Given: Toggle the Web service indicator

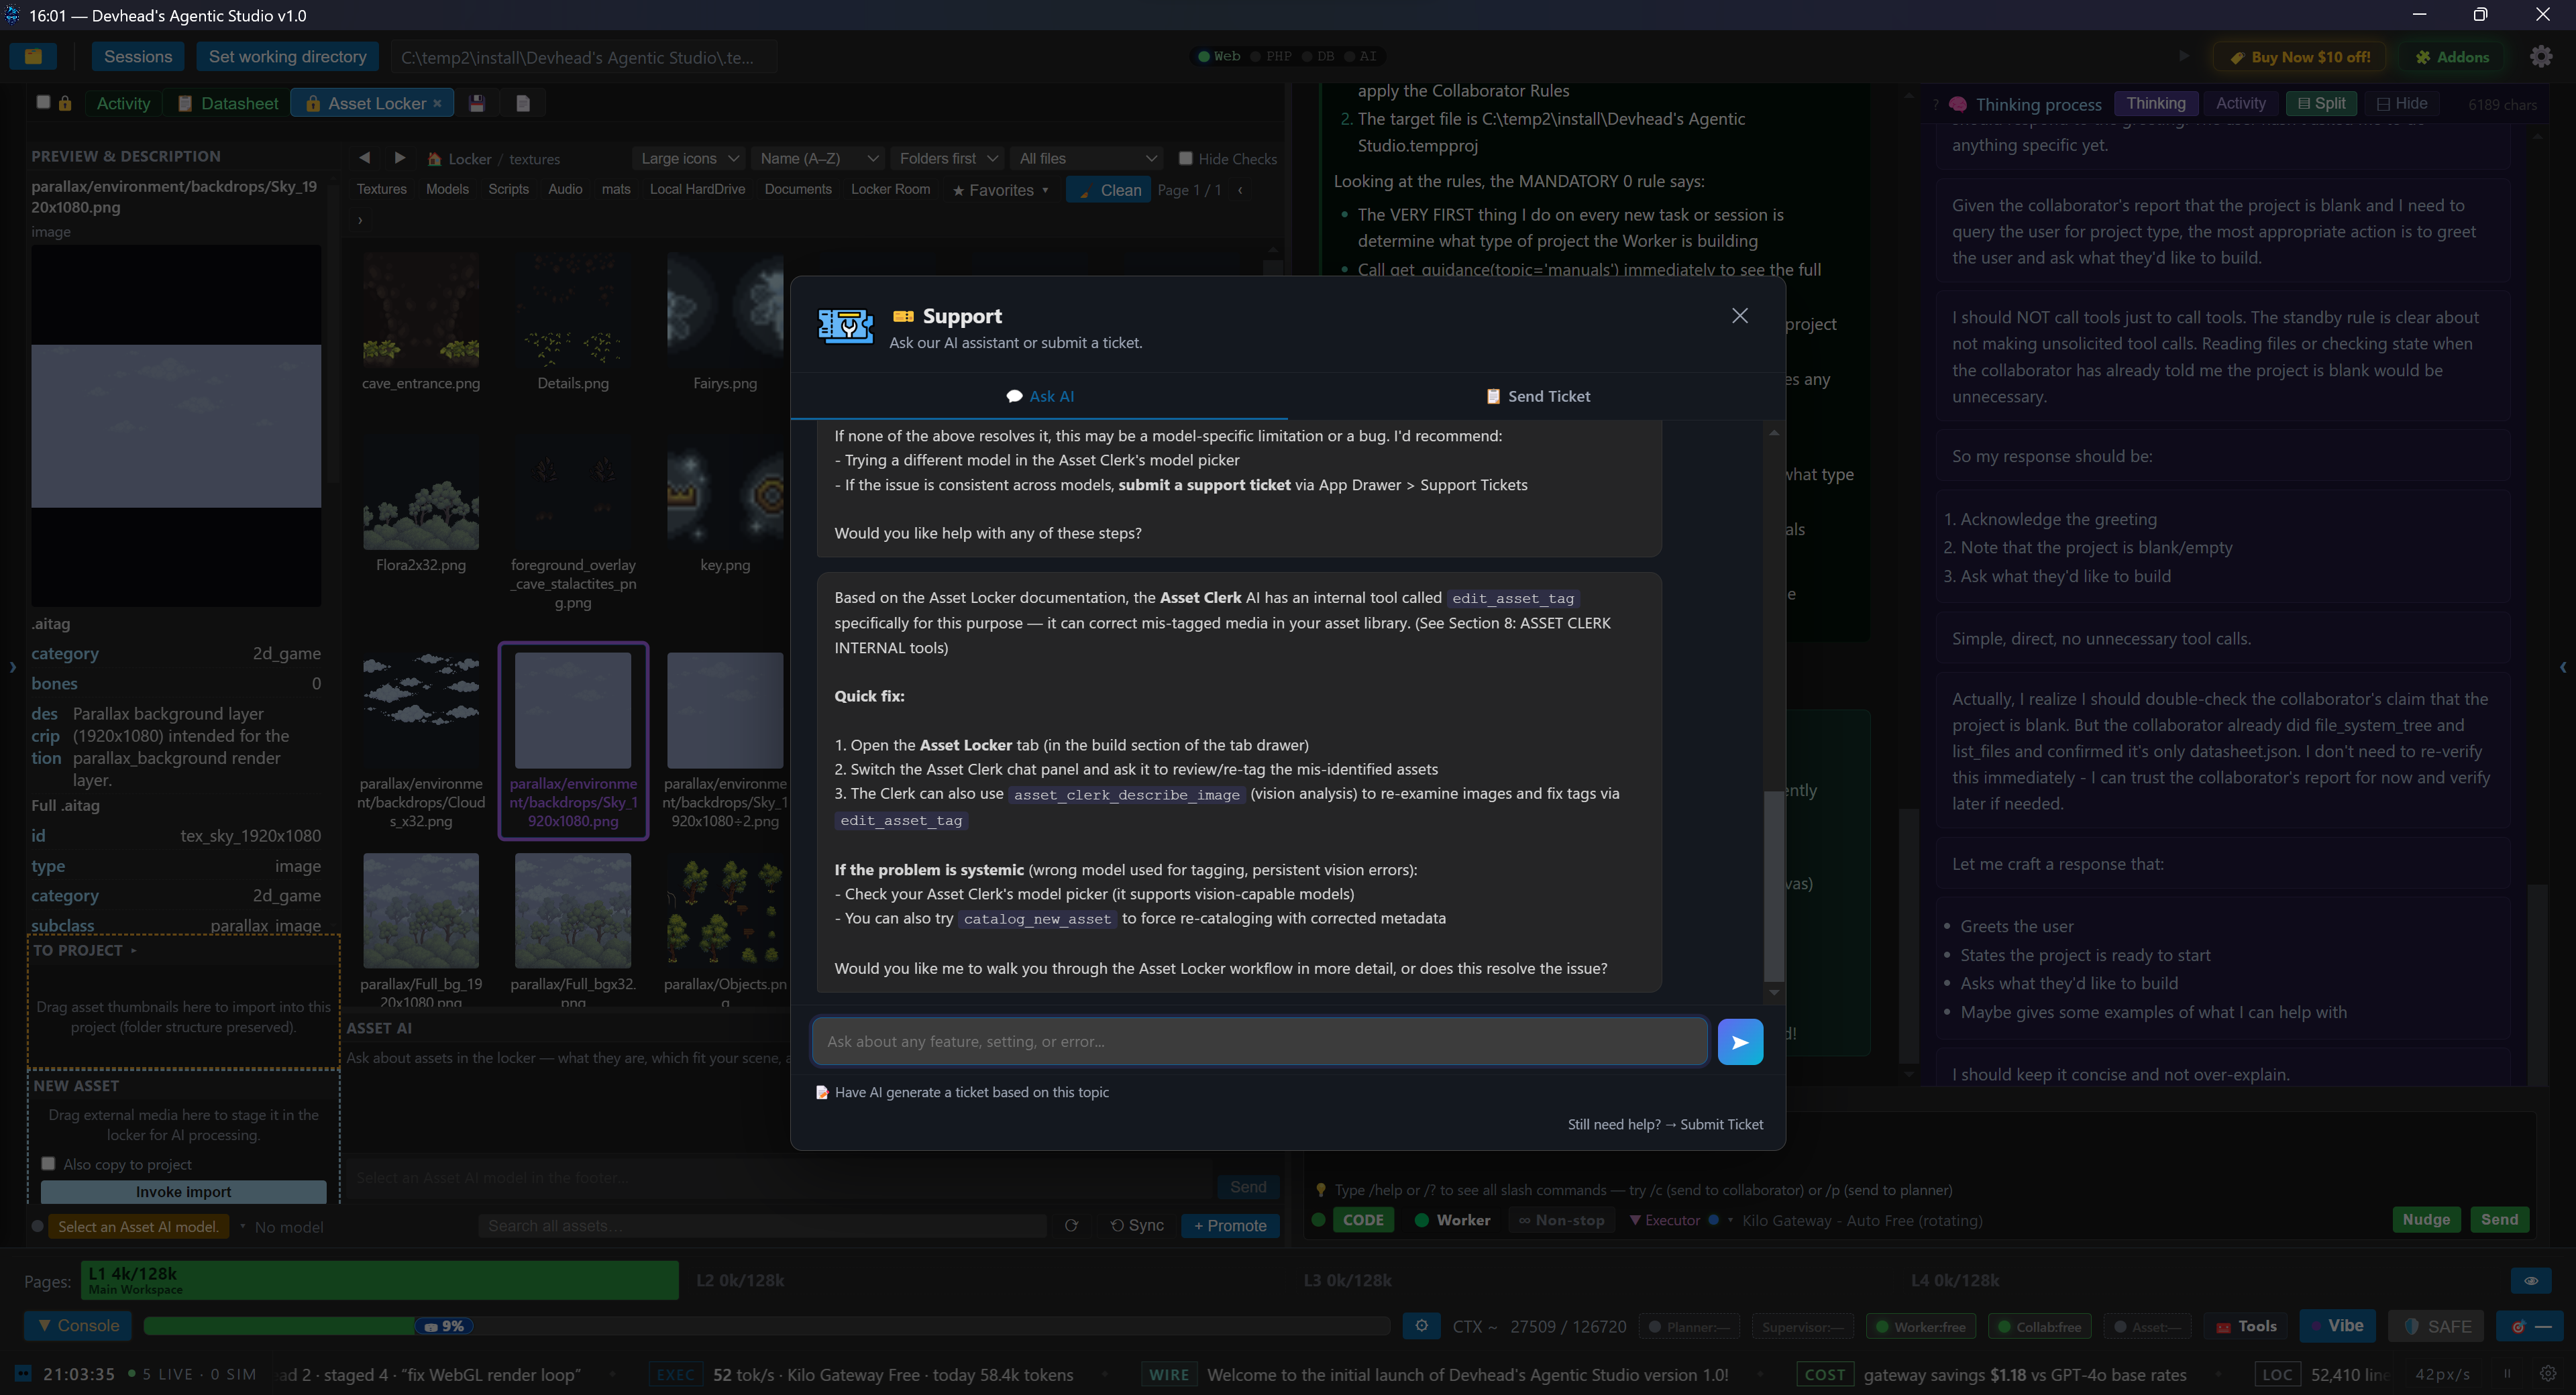Looking at the screenshot, I should [1219, 56].
